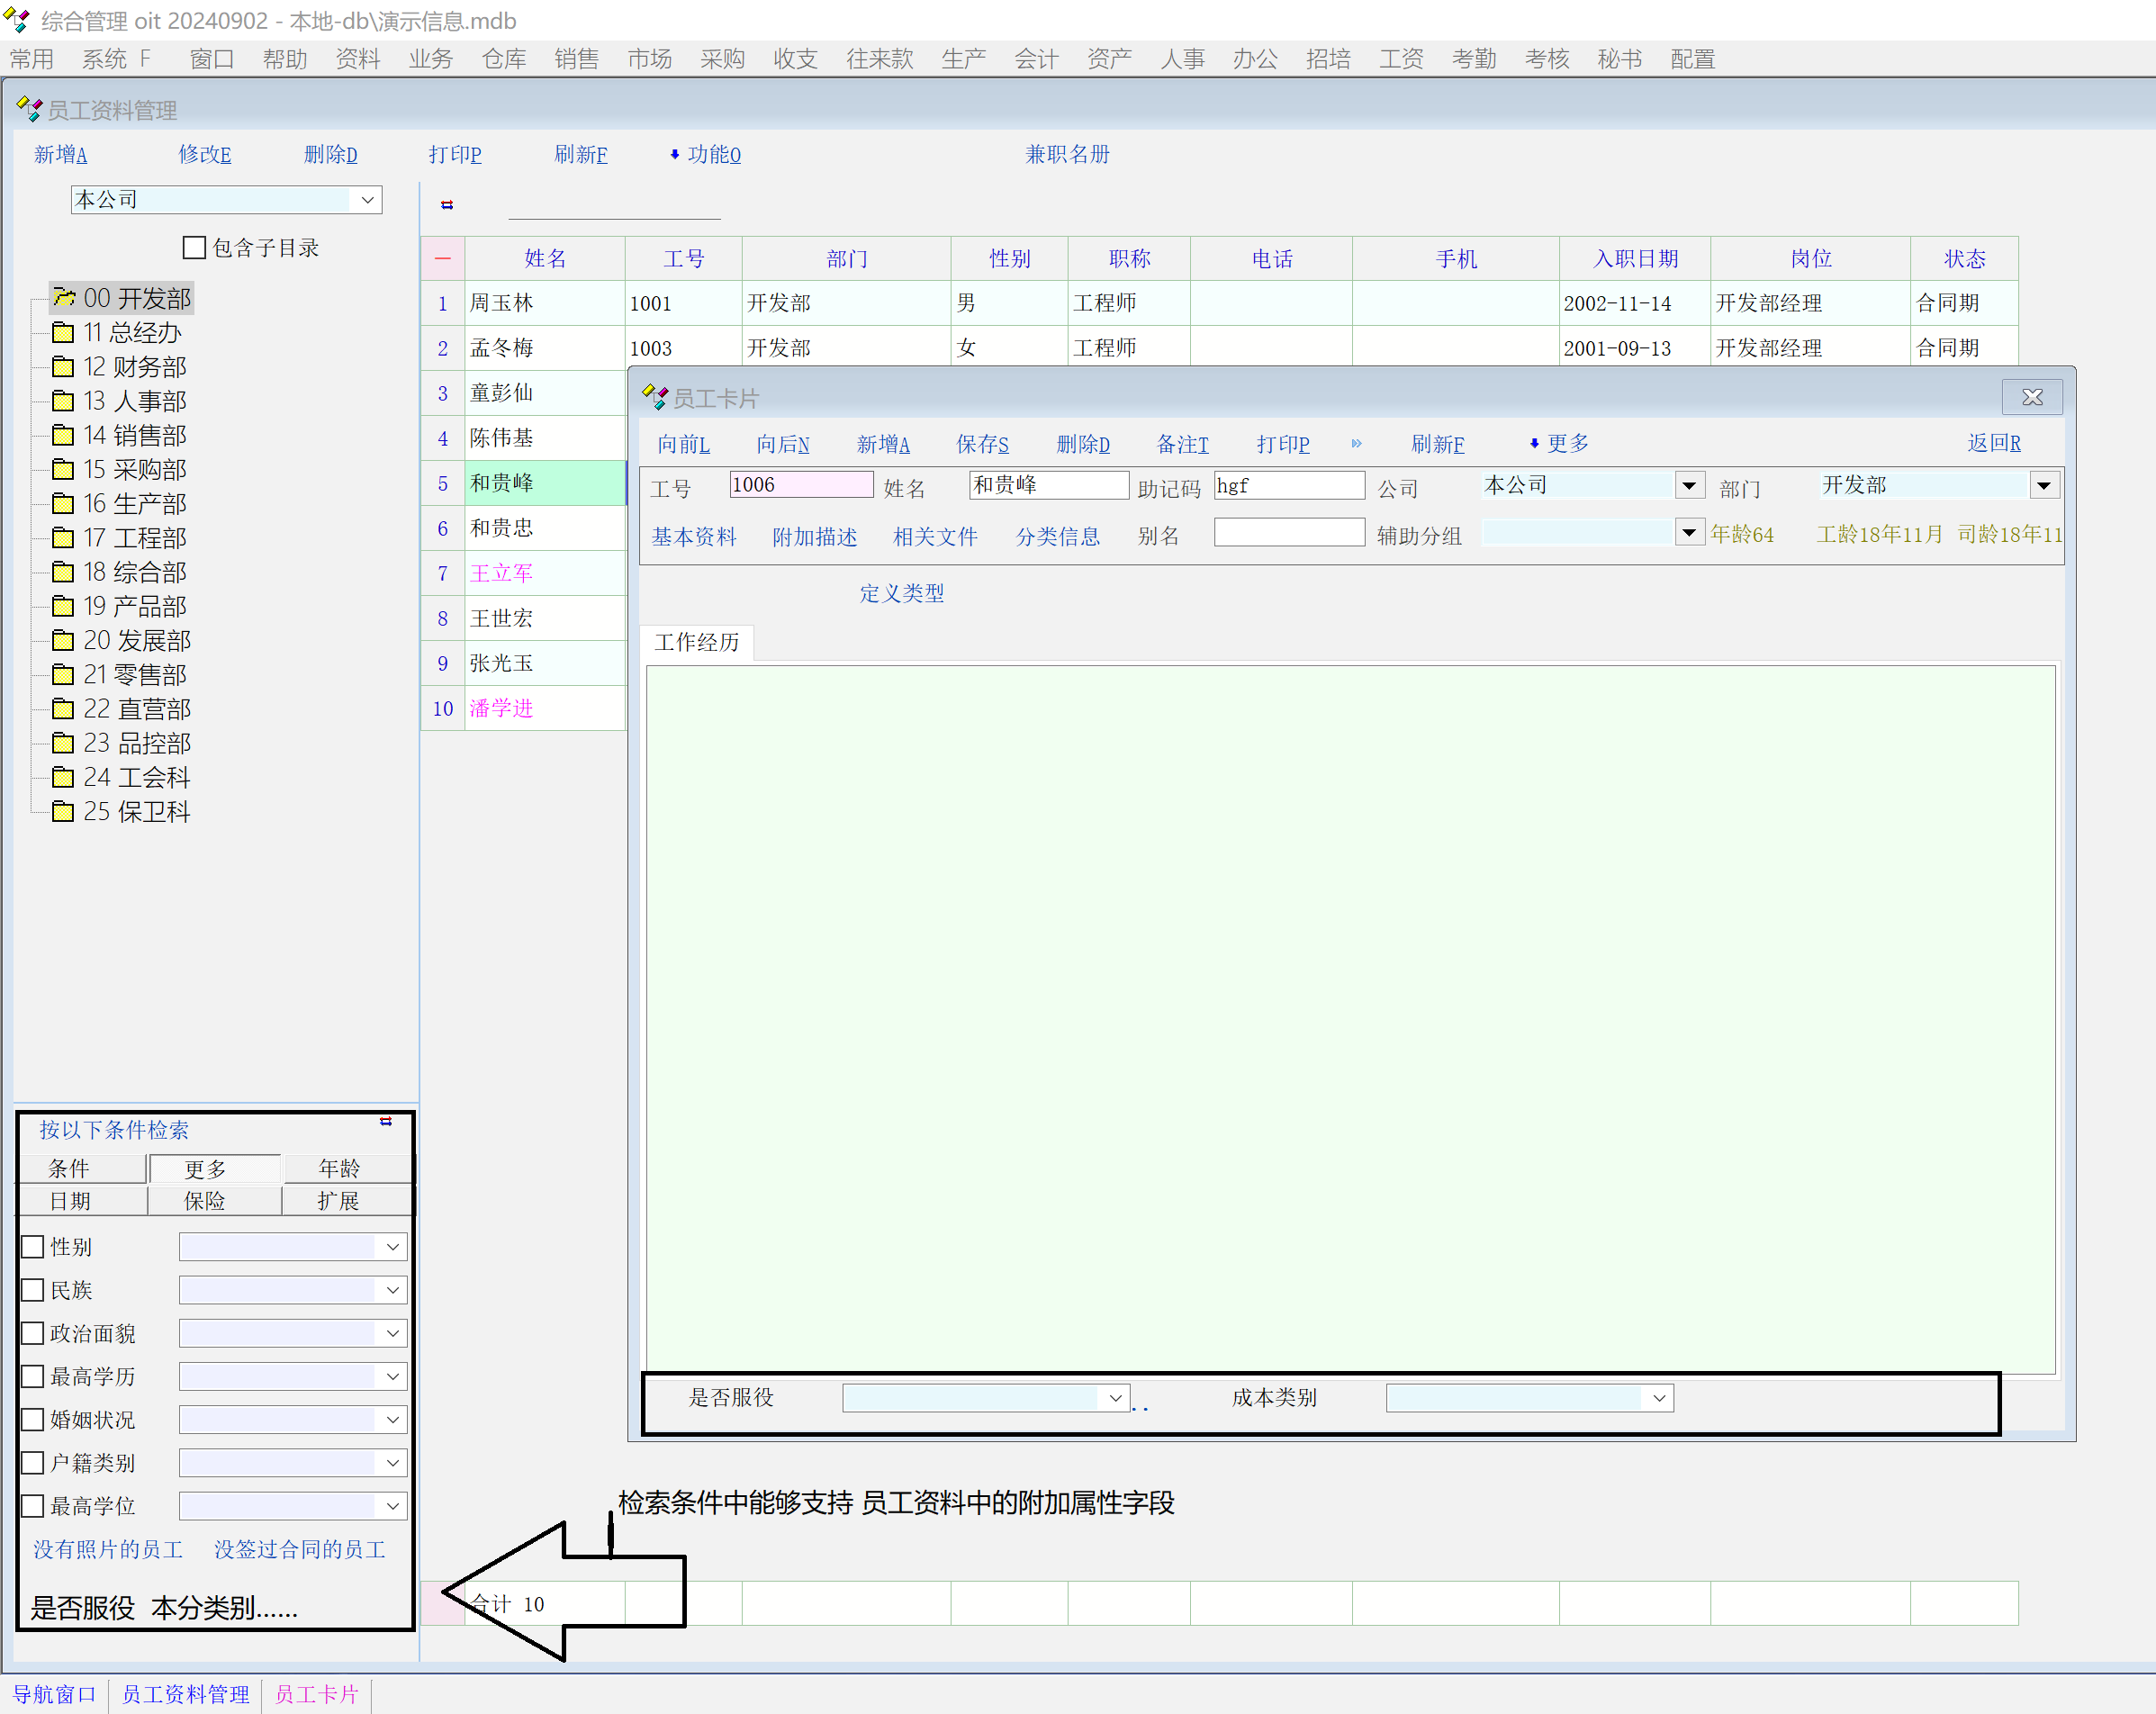Viewport: 2156px width, 1714px height.
Task: Expand the 本公司 company dropdown at top left
Action: coord(367,200)
